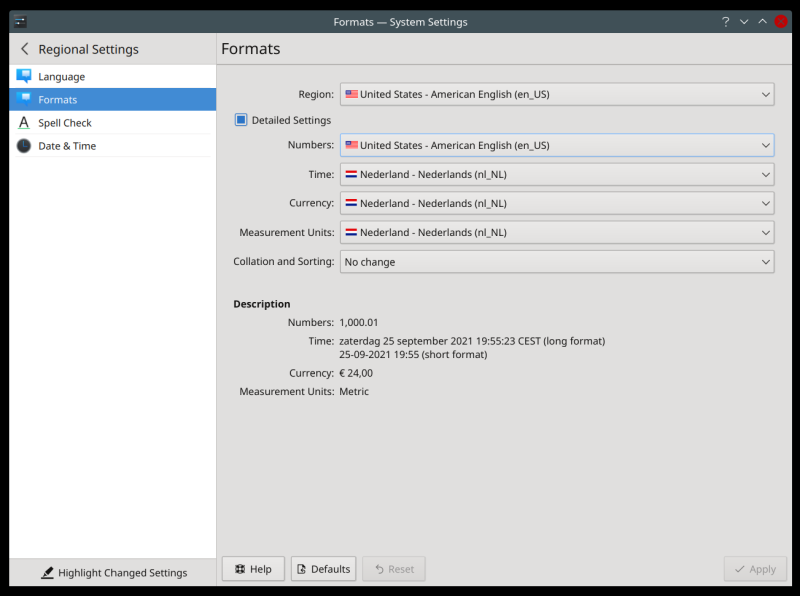Click the US flag in Region field
The height and width of the screenshot is (596, 800).
351,94
